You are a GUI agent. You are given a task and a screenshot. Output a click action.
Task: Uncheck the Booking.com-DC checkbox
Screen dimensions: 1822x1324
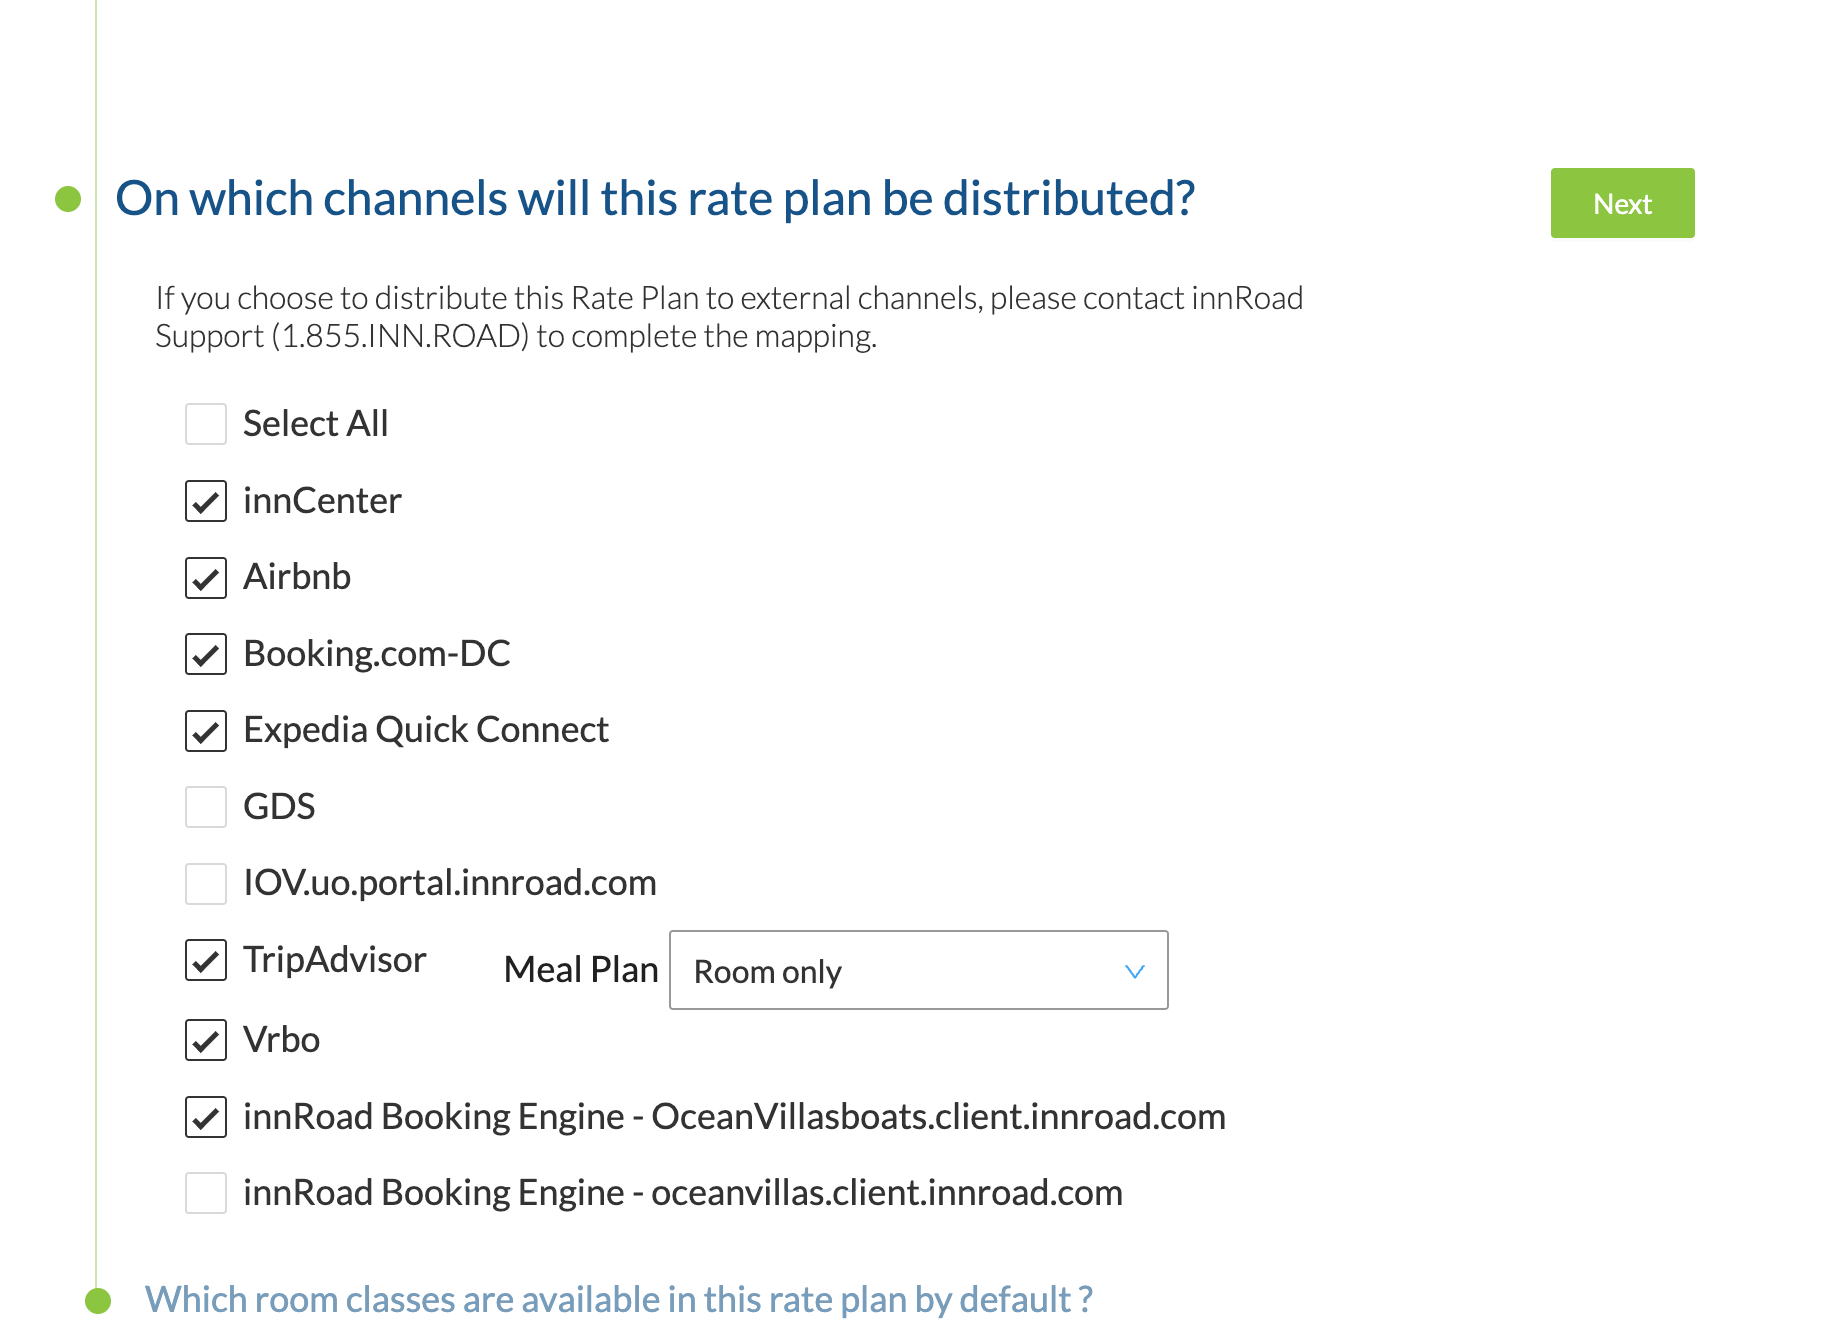tap(206, 654)
